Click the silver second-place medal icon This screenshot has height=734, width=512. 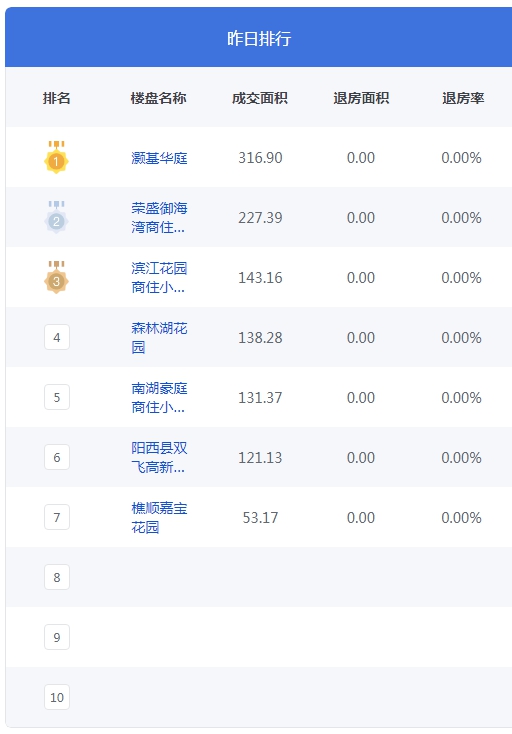click(x=57, y=217)
